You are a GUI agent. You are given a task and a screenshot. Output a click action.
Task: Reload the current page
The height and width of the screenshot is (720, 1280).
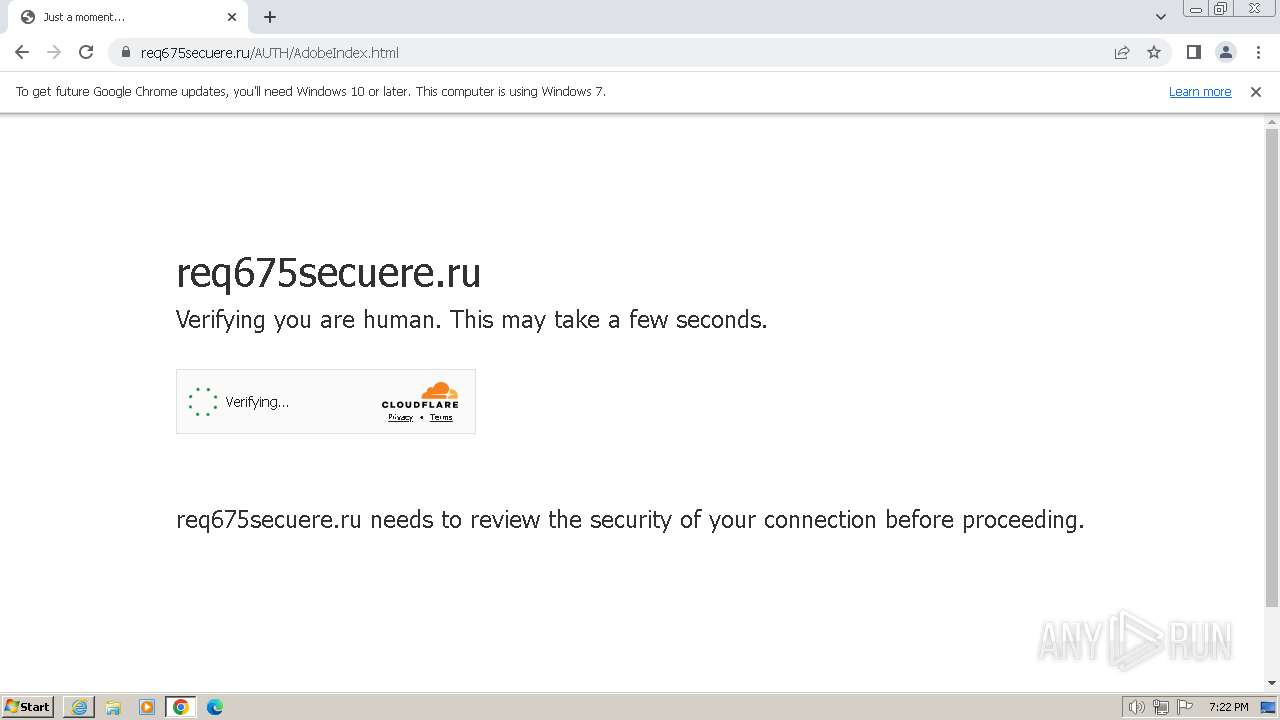[x=86, y=53]
